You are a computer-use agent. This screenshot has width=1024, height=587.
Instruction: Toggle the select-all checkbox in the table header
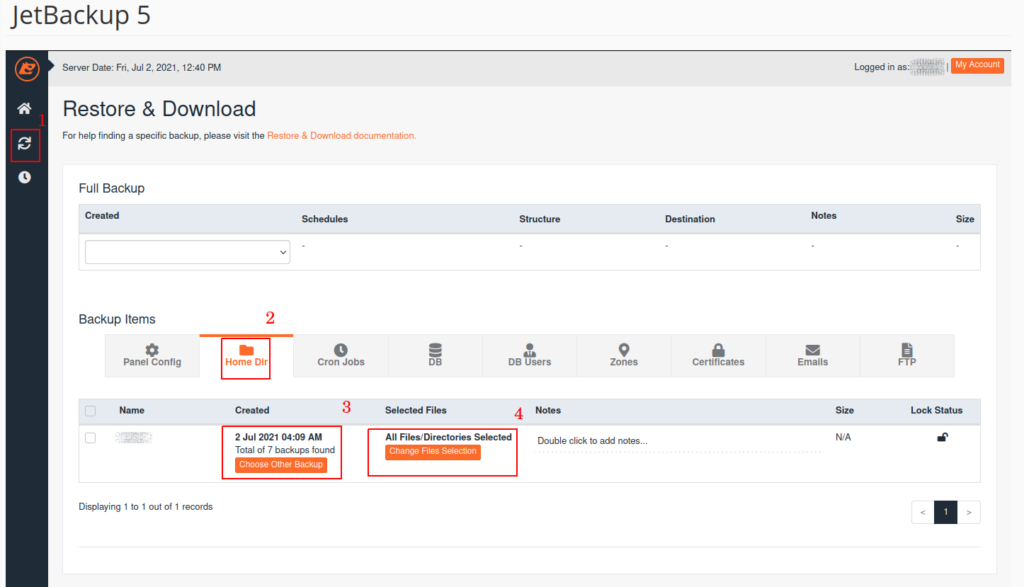tap(89, 410)
